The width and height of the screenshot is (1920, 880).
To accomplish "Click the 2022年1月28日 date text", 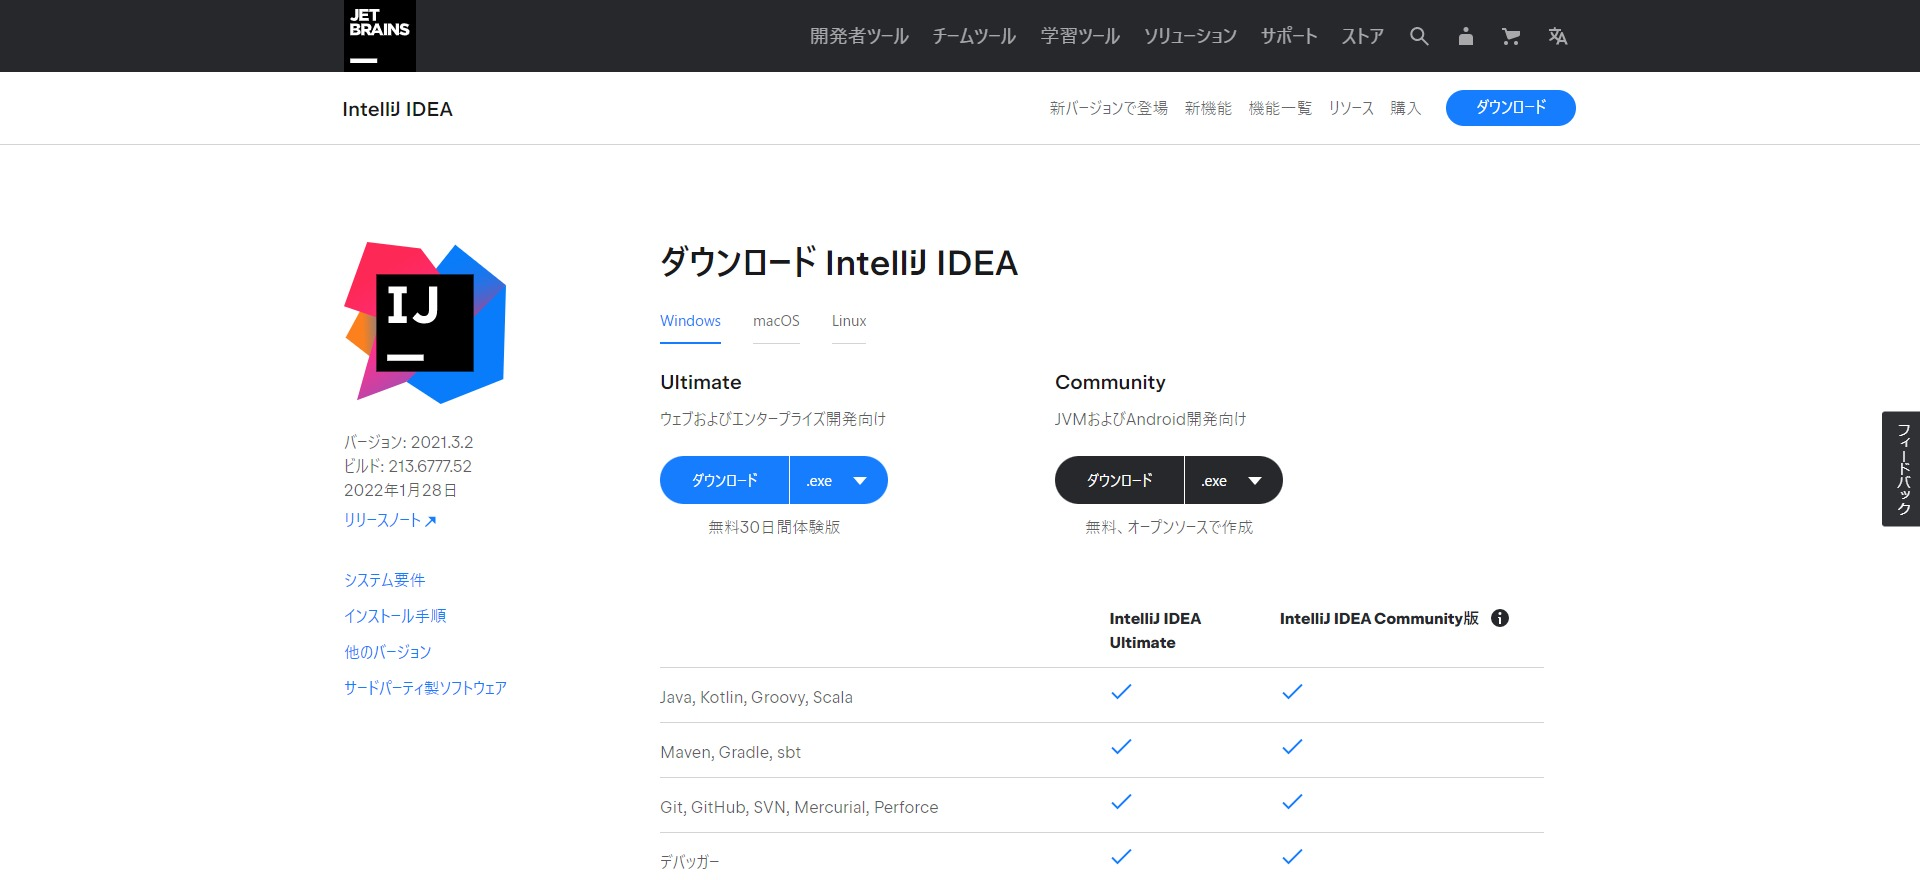I will tap(401, 490).
